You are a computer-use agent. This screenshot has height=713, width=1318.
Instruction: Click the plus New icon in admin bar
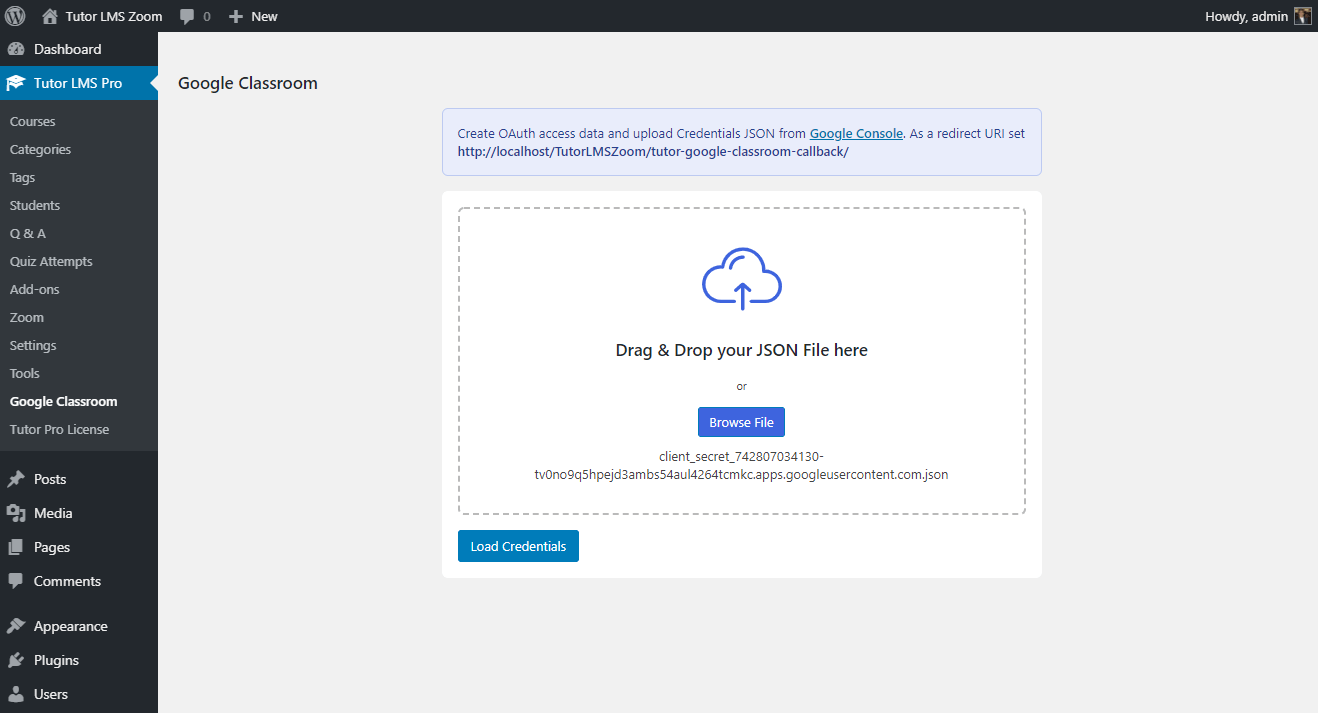click(236, 16)
